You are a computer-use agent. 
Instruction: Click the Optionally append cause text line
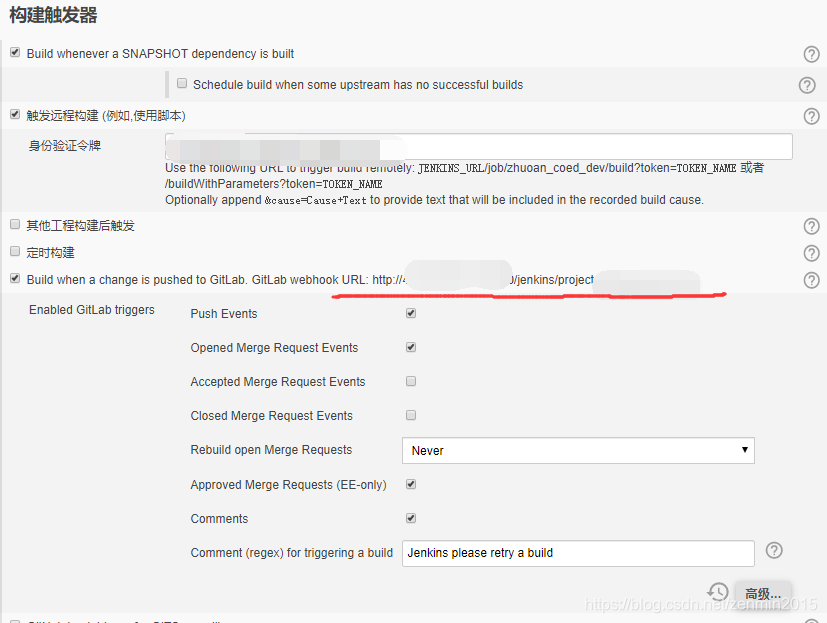(x=434, y=200)
